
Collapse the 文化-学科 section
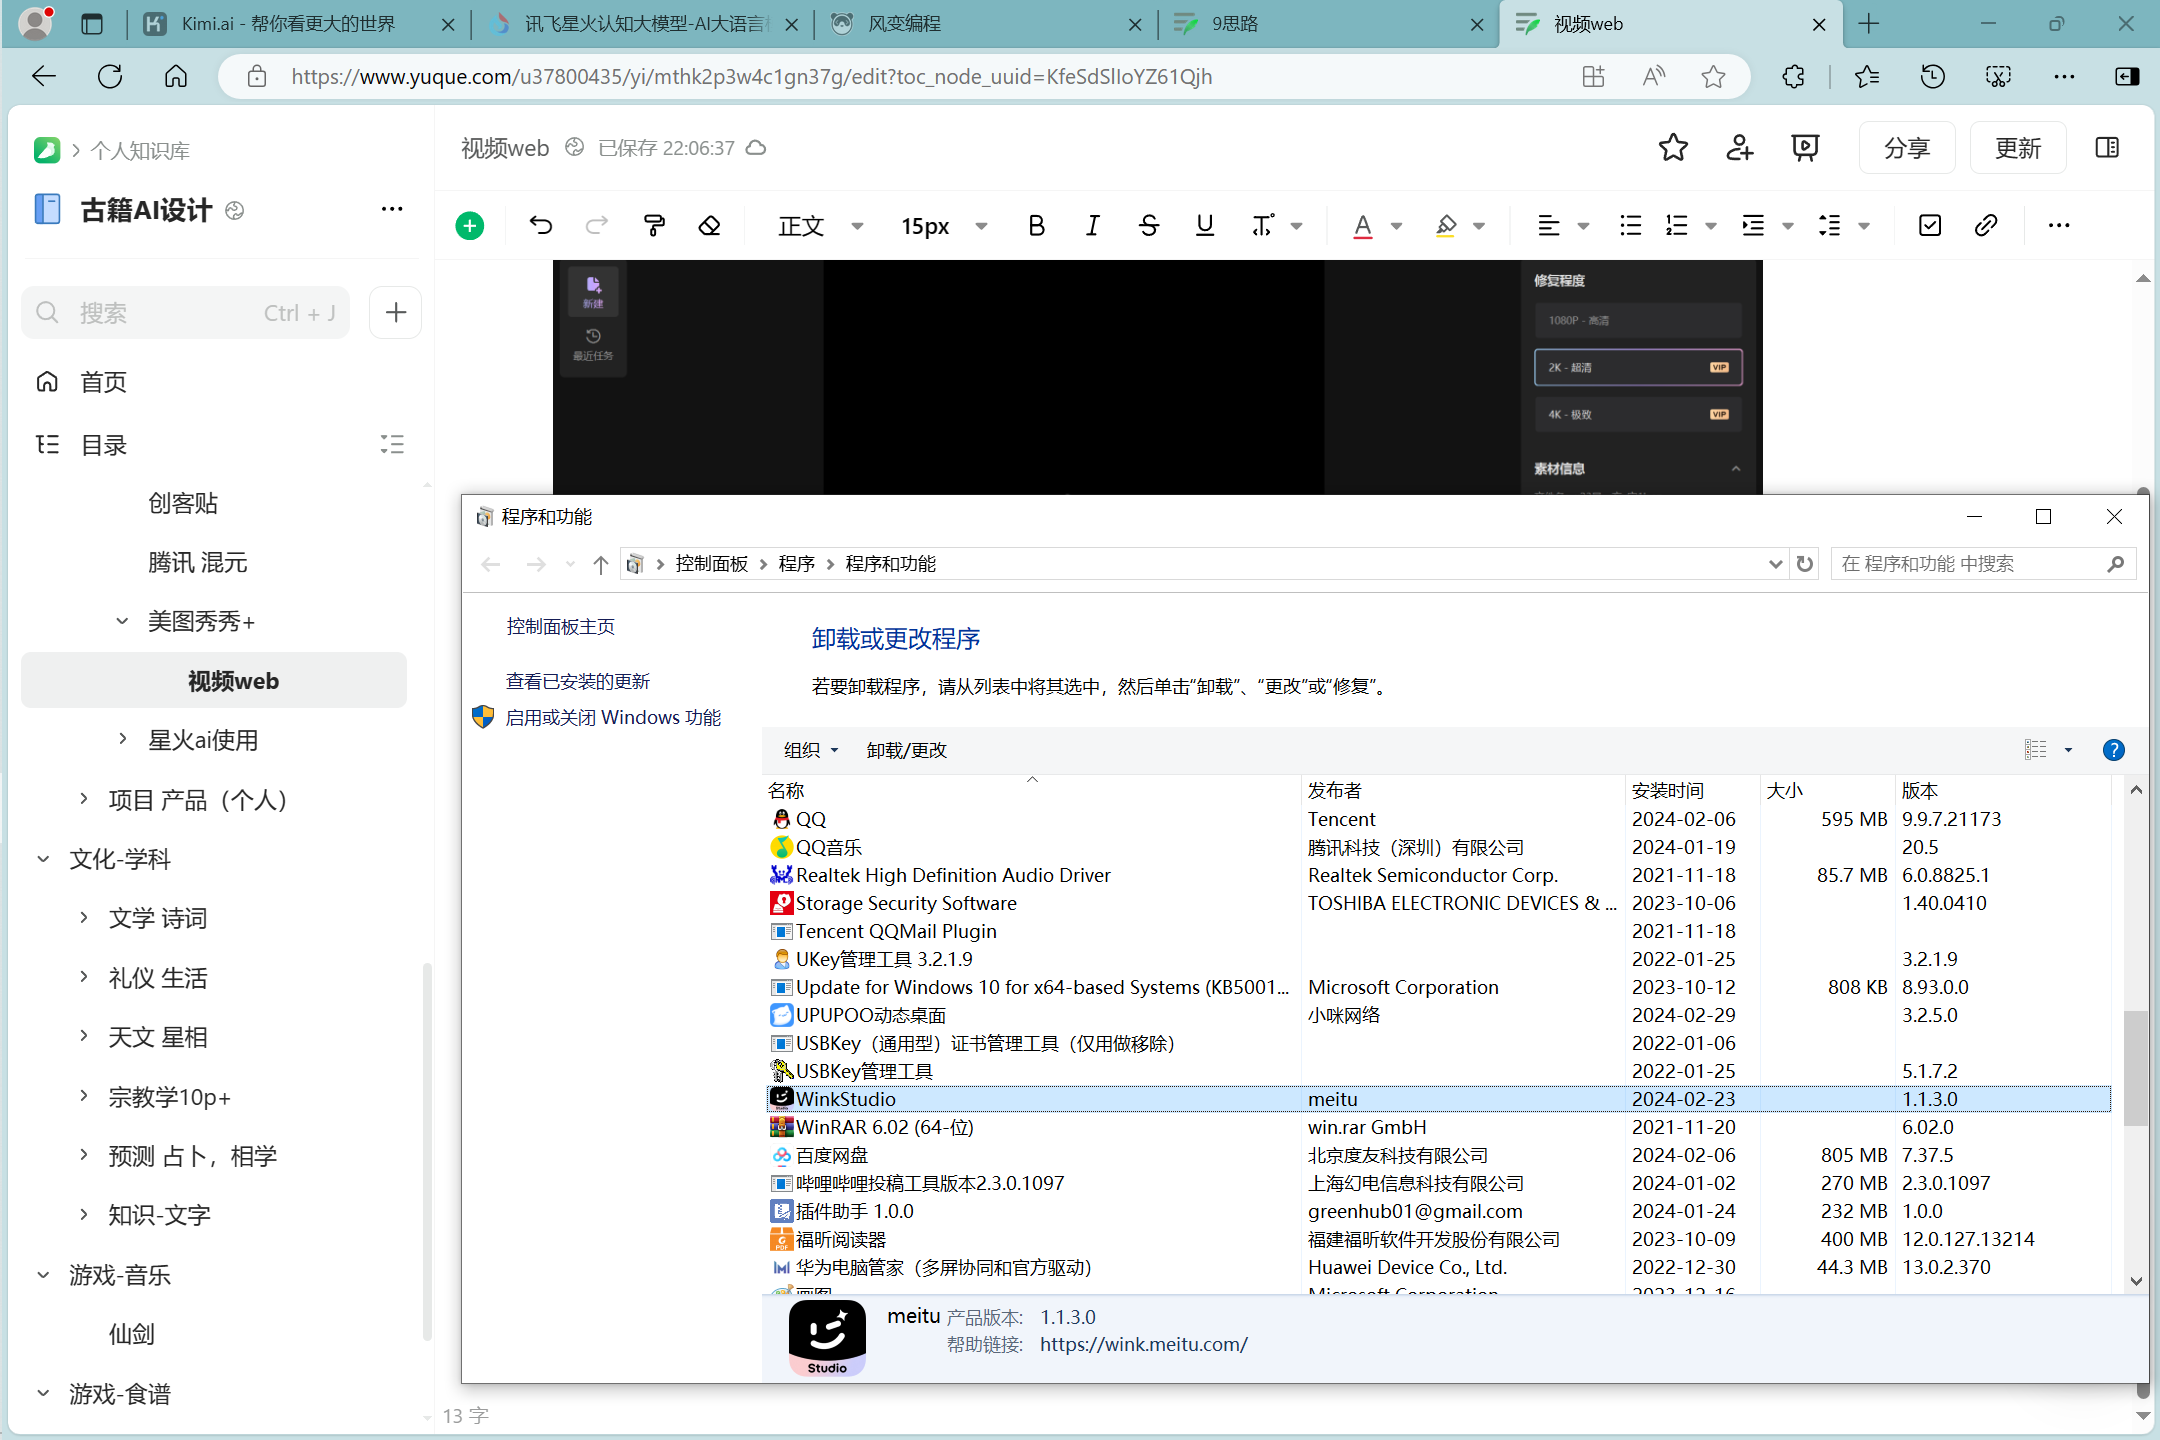44,858
